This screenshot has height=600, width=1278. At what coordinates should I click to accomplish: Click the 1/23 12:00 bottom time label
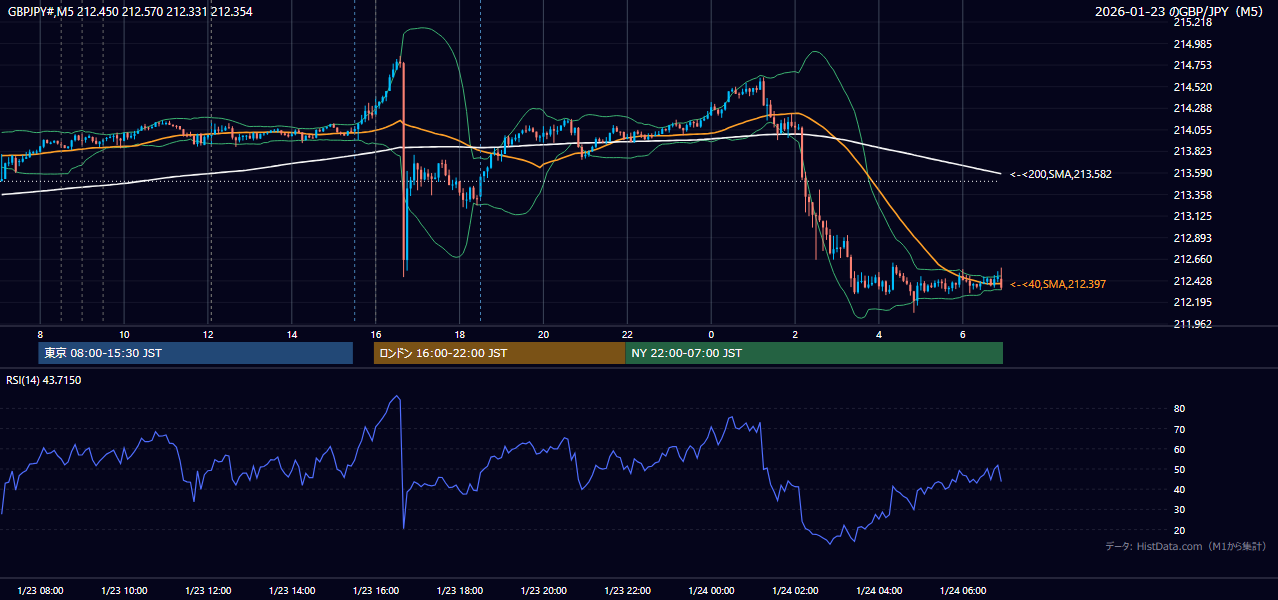(209, 591)
